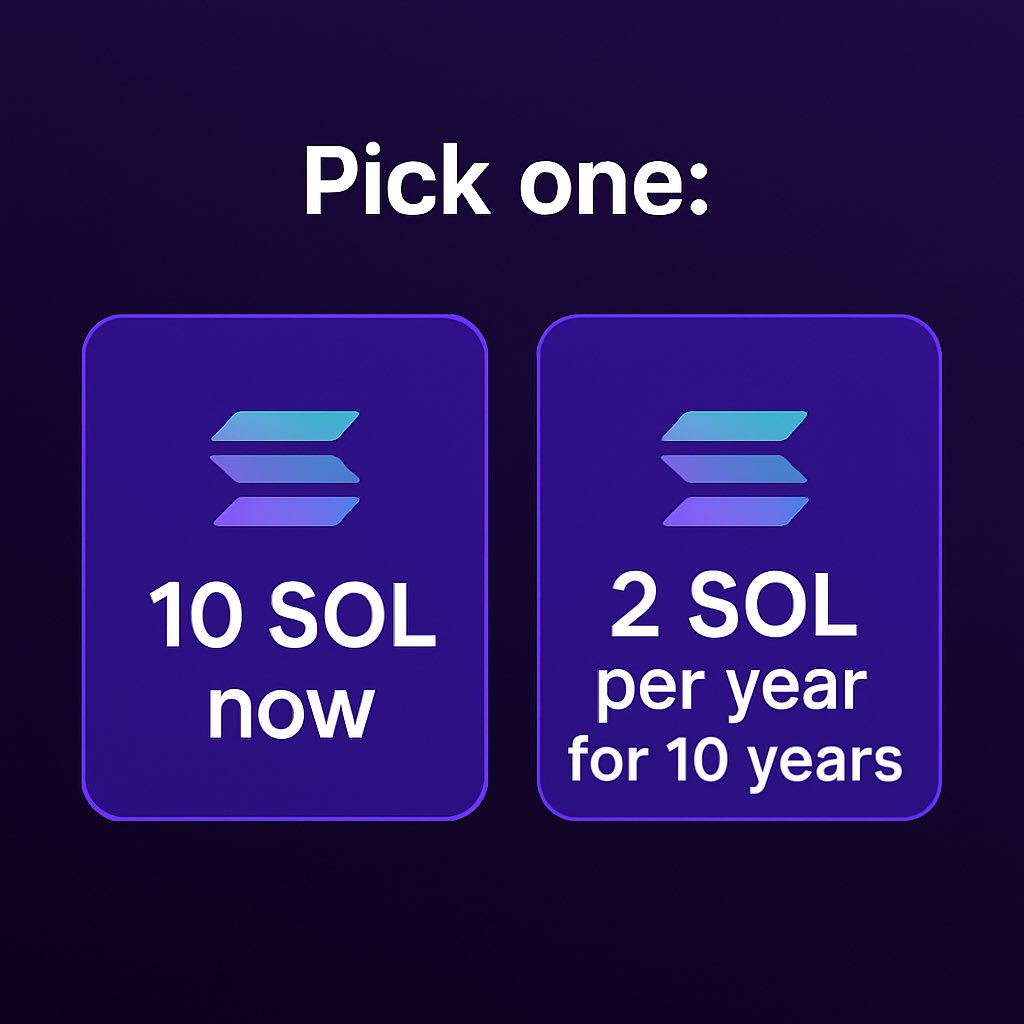Select the "10 SOL now" option card

[x=285, y=567]
